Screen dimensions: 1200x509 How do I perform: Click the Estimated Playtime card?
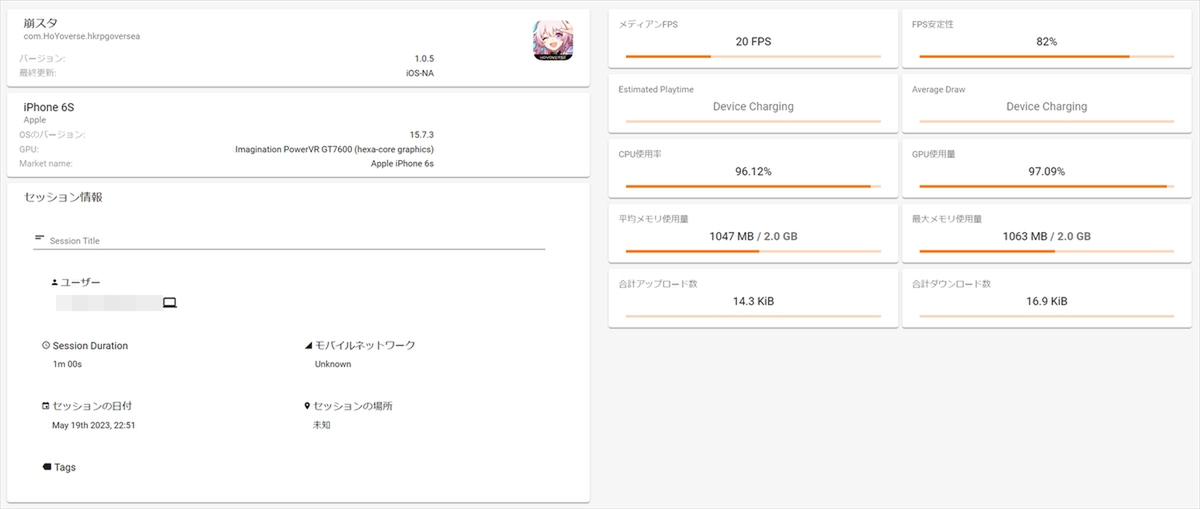753,102
